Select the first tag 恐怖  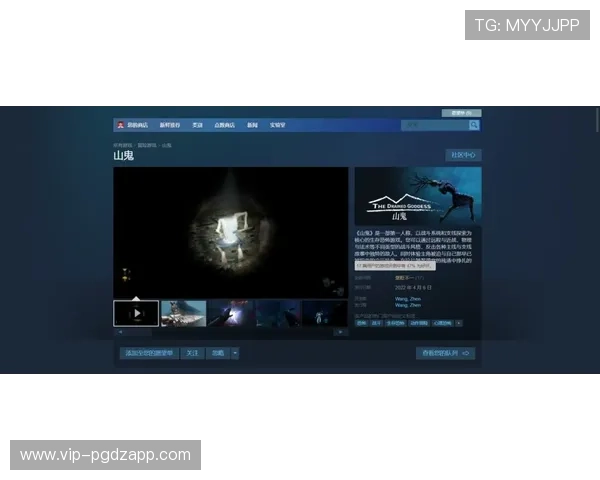361,323
